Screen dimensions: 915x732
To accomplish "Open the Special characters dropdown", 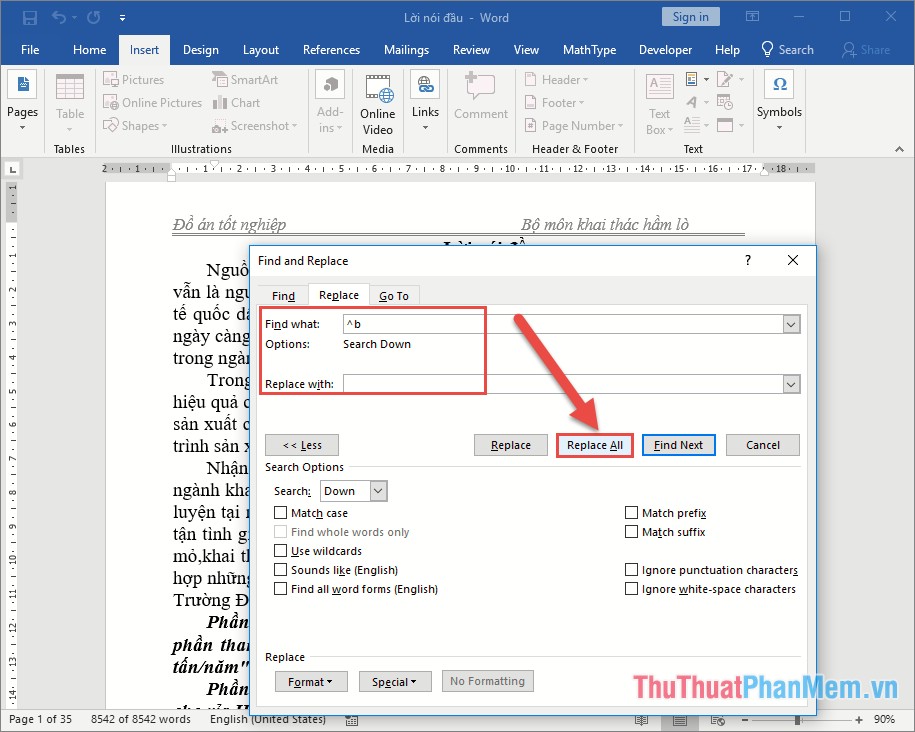I will click(394, 681).
